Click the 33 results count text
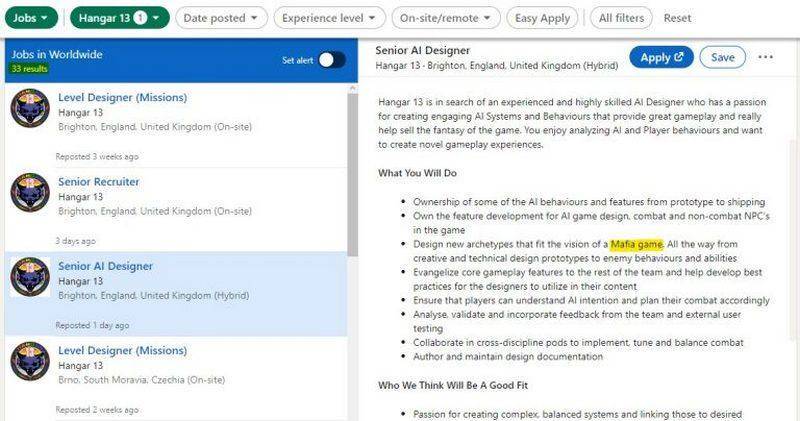 coord(29,69)
